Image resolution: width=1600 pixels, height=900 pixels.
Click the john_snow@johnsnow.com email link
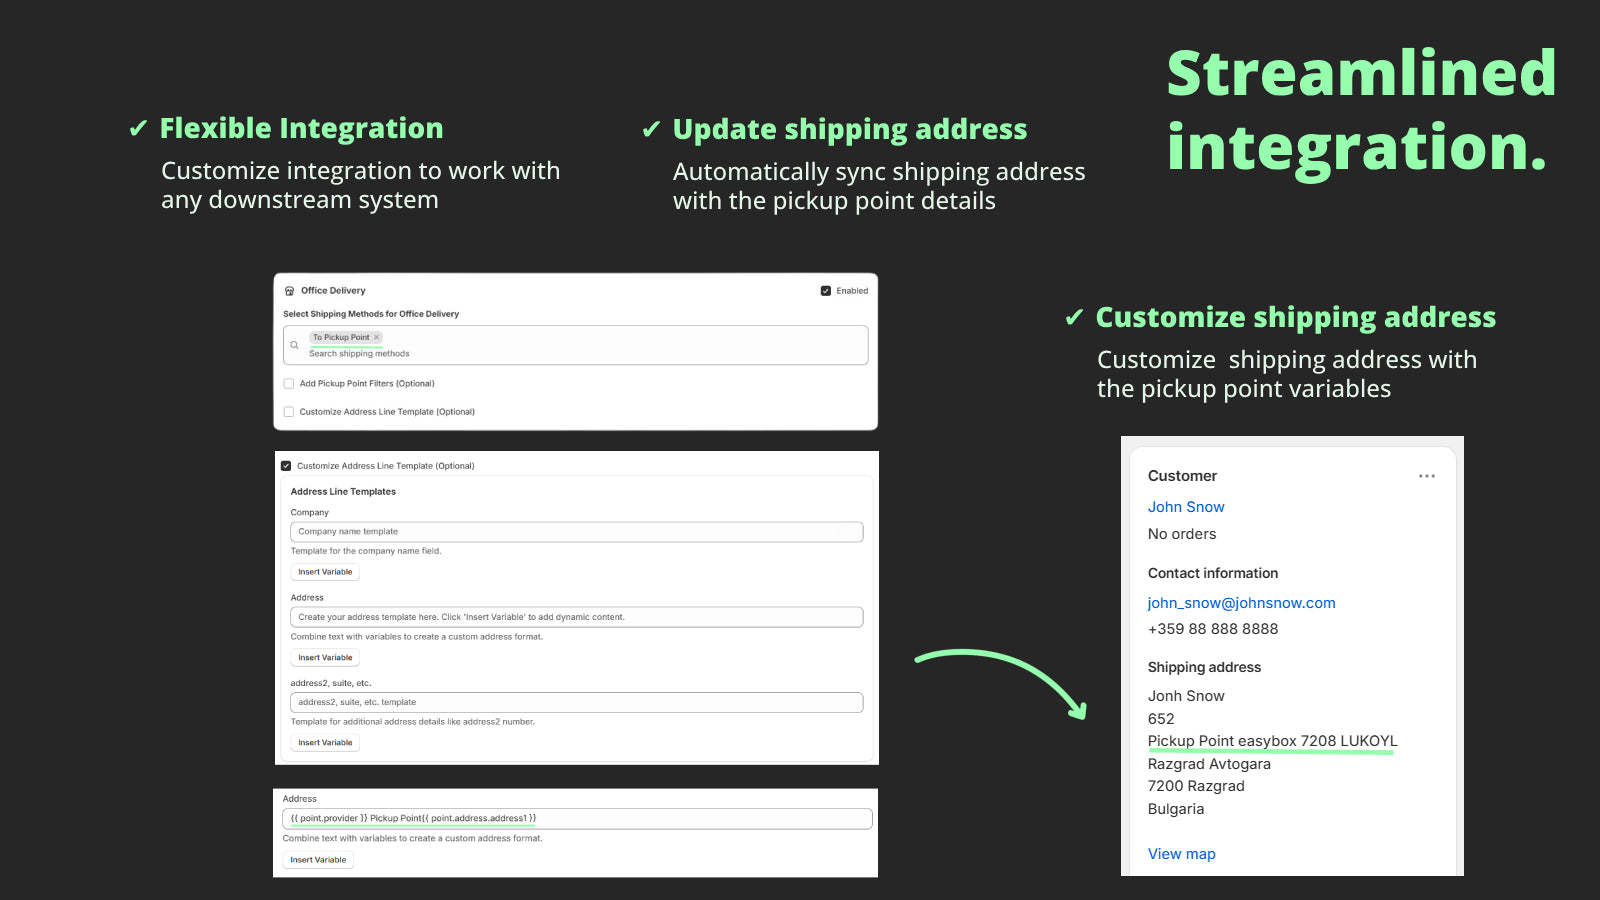[1241, 603]
